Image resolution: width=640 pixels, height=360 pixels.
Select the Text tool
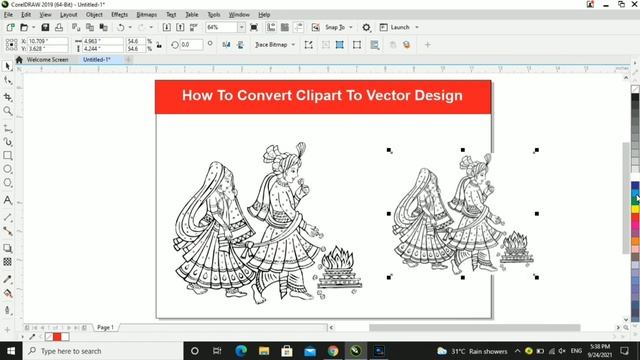click(x=7, y=200)
